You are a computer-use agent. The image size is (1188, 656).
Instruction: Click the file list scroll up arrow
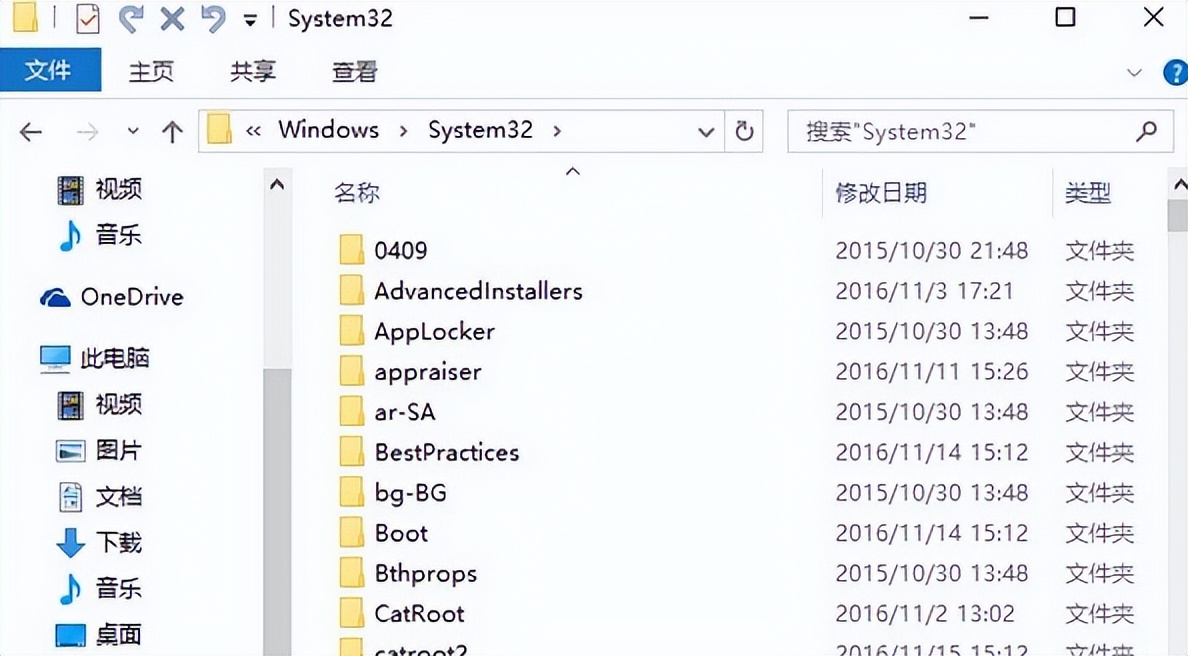(1179, 184)
